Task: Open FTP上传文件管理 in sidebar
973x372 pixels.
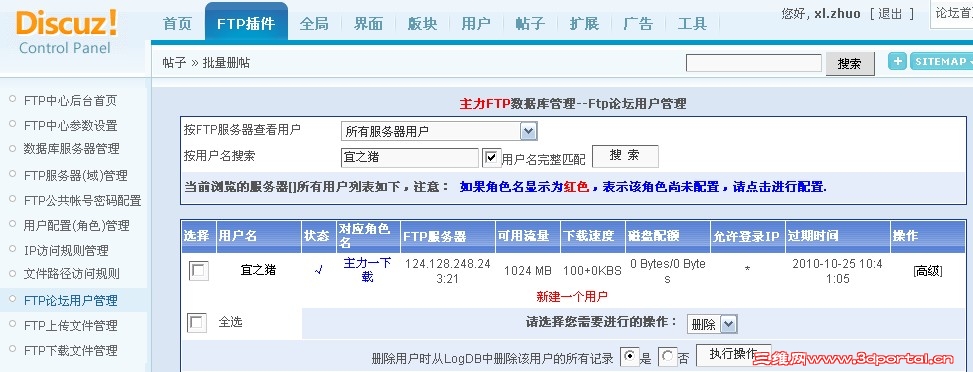Action: pos(70,325)
